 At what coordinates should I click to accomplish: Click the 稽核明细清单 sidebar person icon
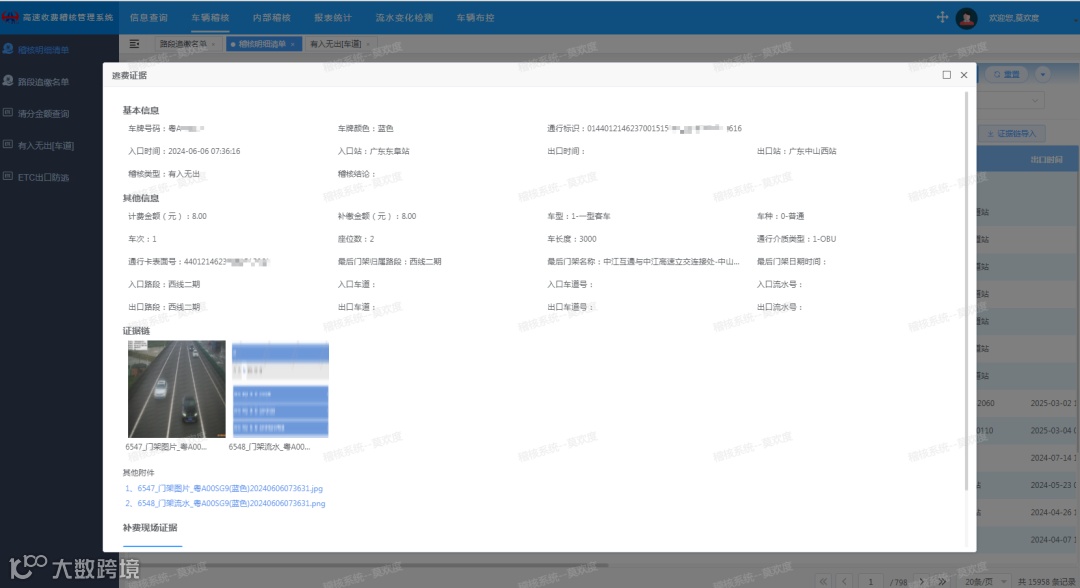tap(8, 49)
